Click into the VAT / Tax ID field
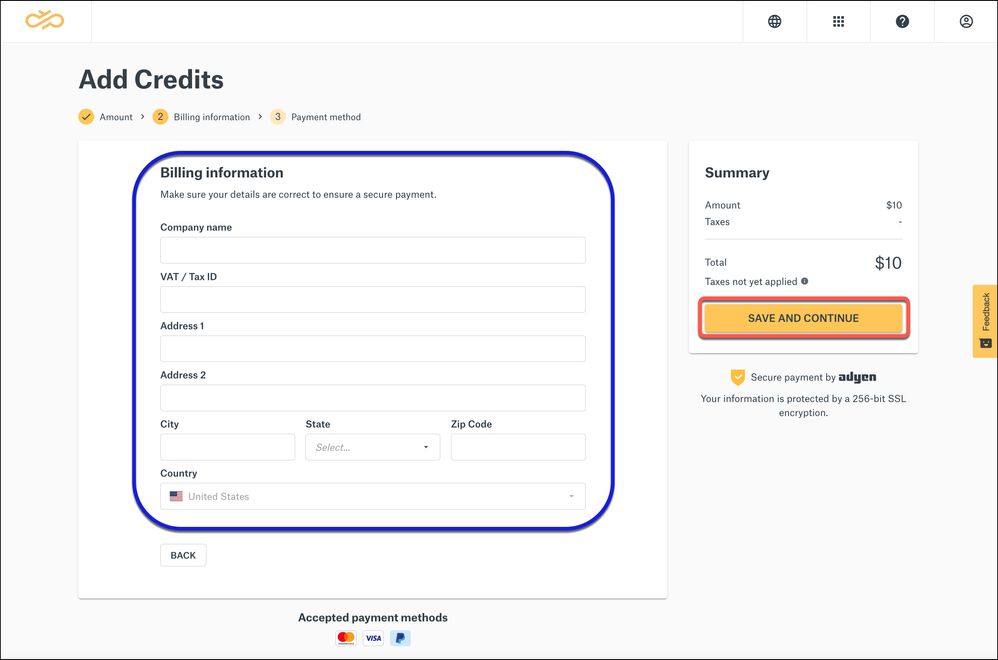 tap(372, 299)
